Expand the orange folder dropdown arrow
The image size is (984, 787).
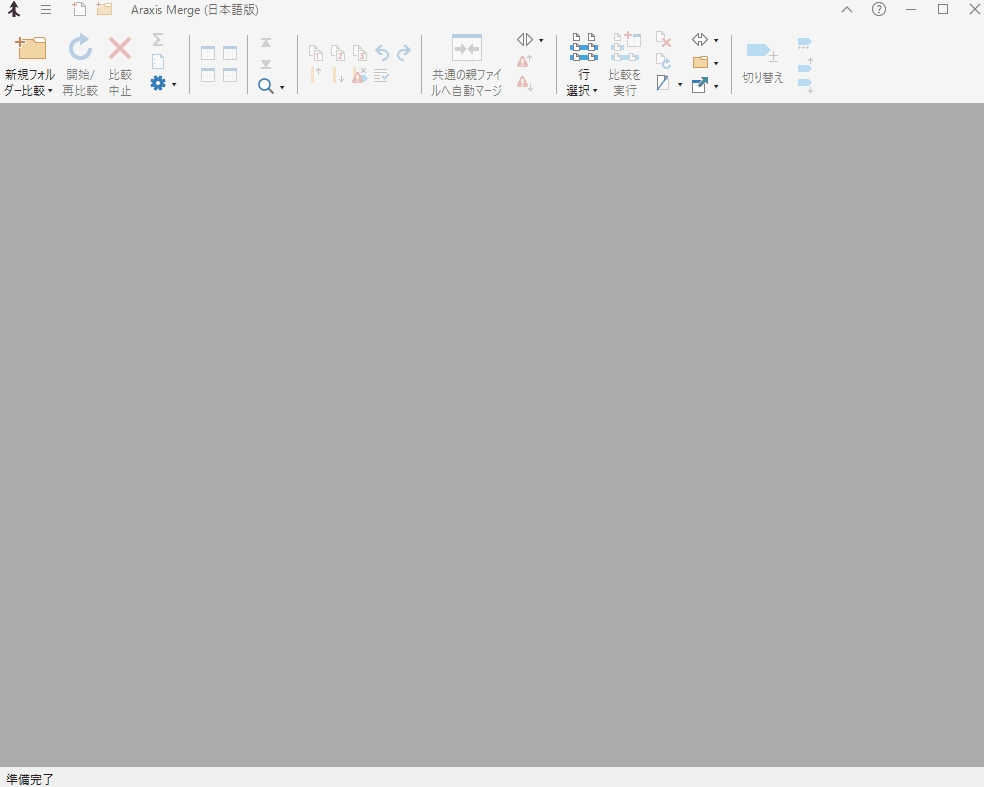tap(716, 63)
